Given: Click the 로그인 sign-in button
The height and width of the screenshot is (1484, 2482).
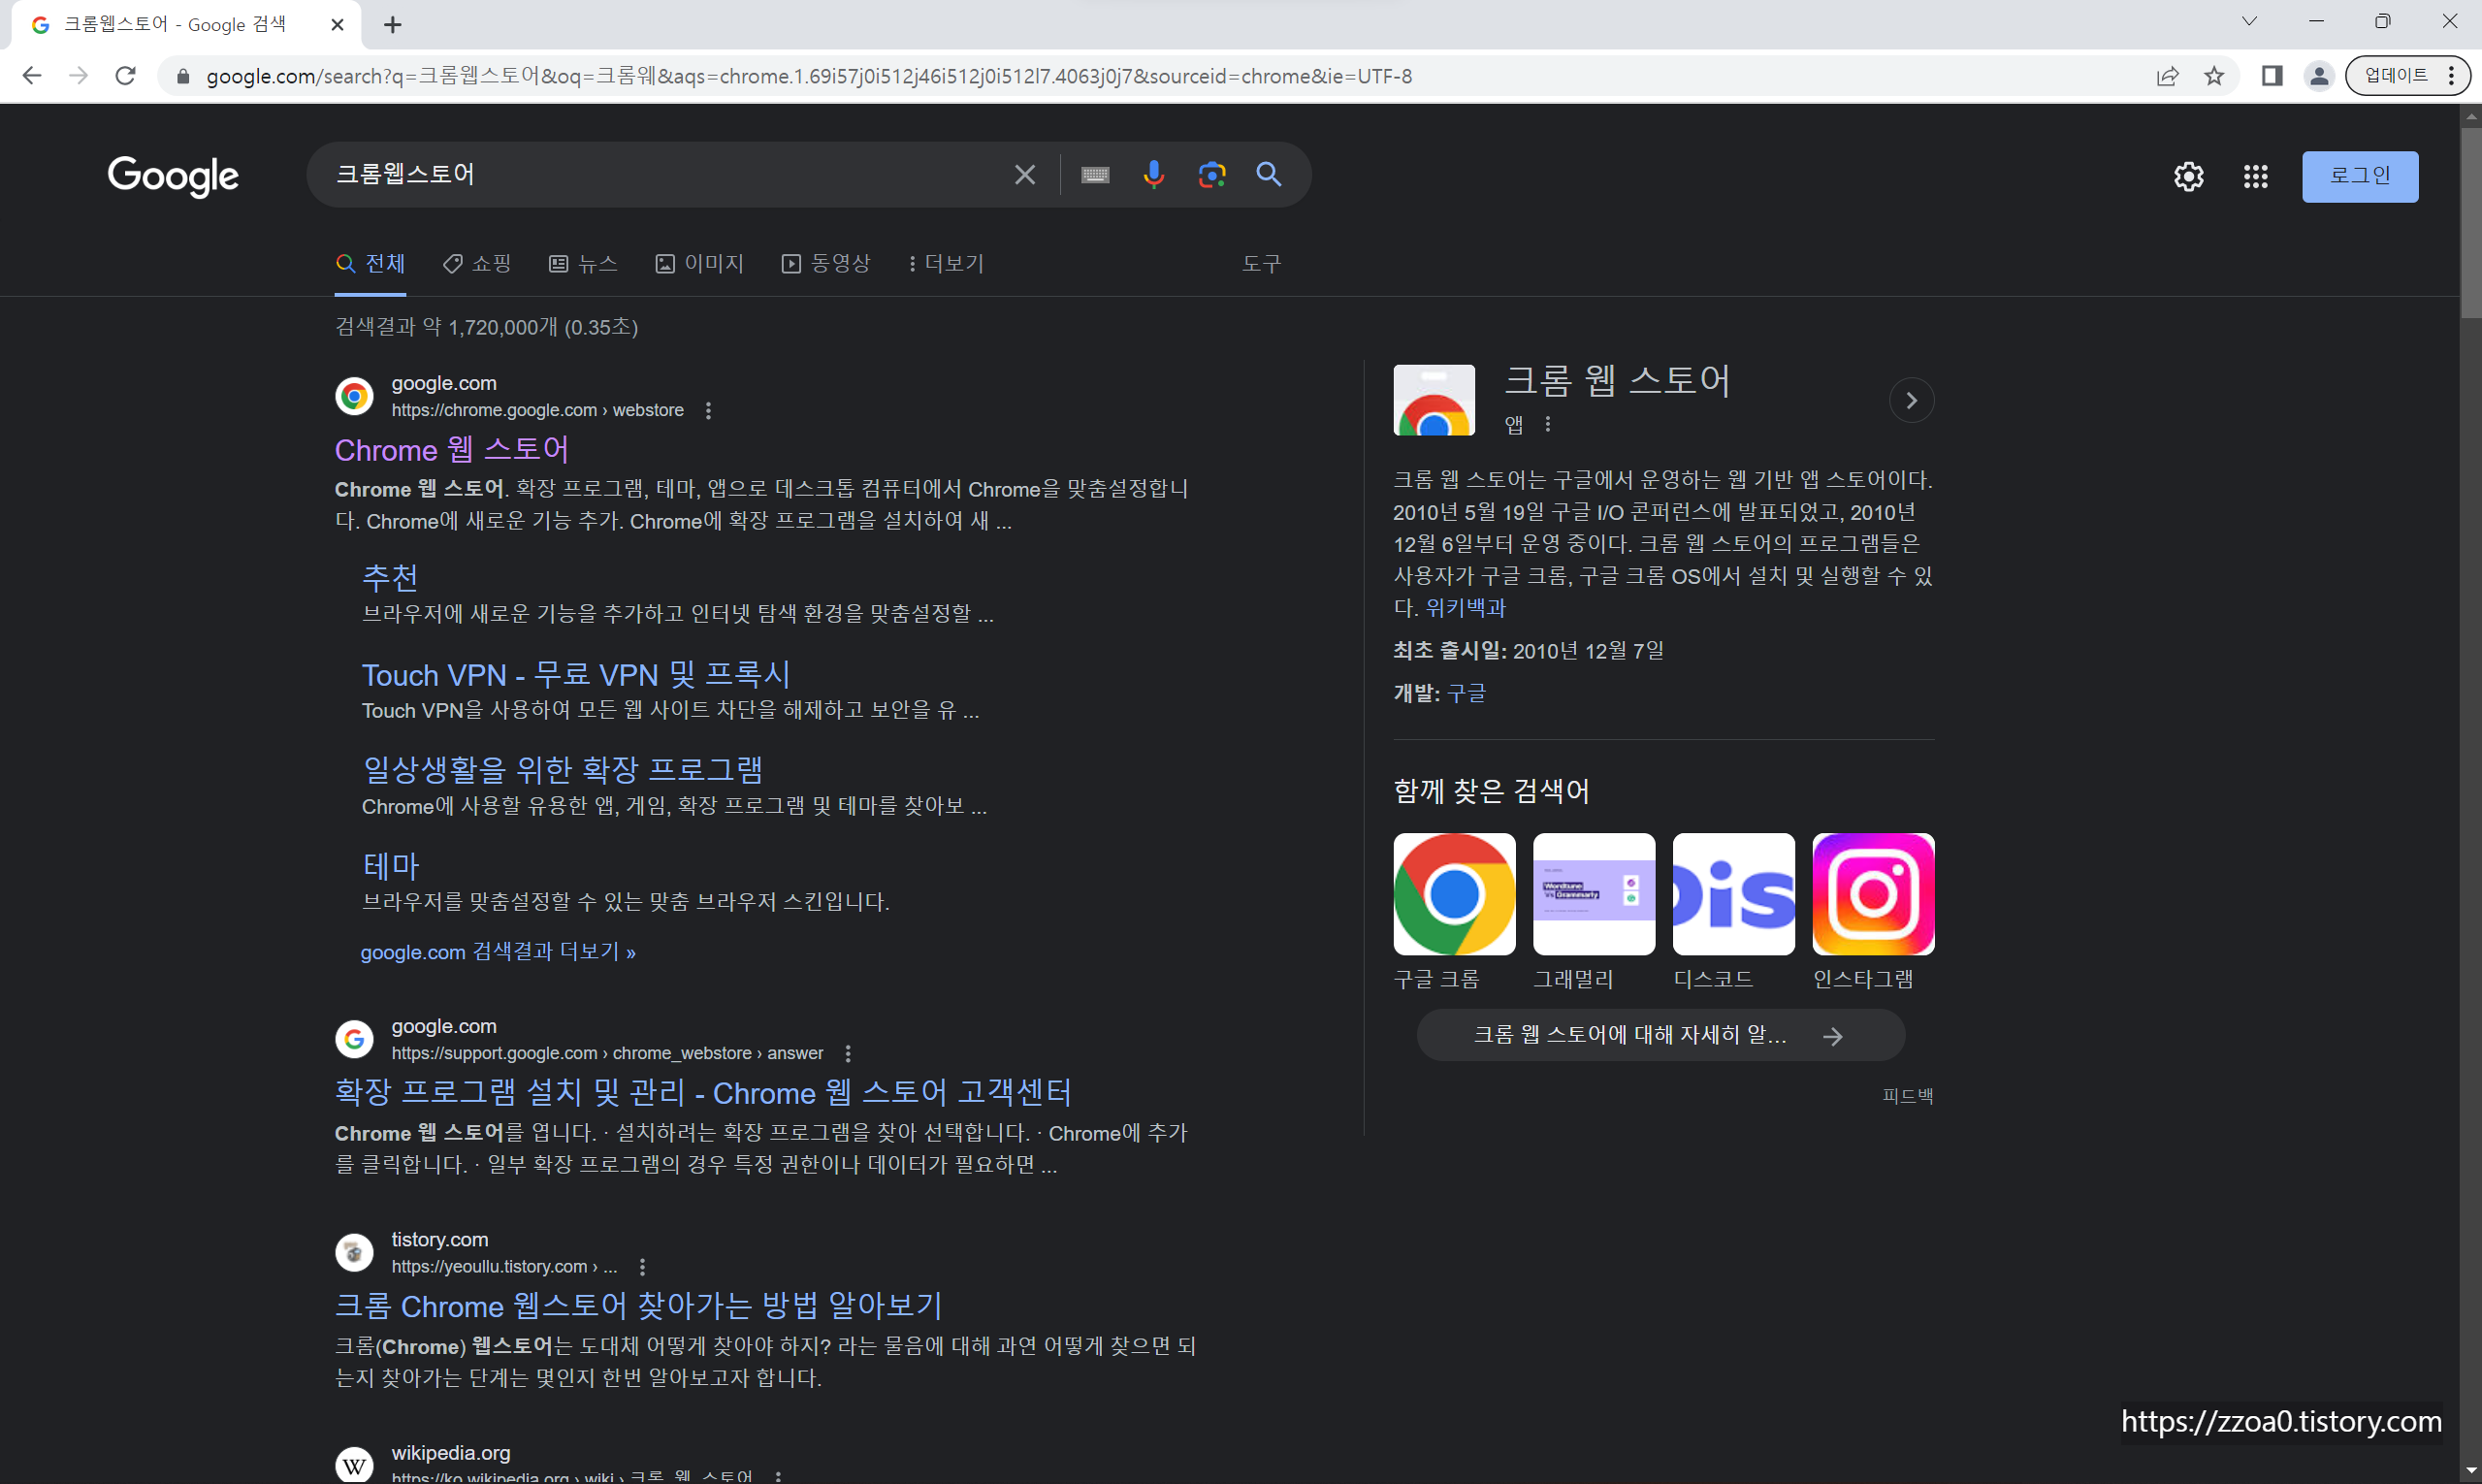Looking at the screenshot, I should coord(2360,177).
